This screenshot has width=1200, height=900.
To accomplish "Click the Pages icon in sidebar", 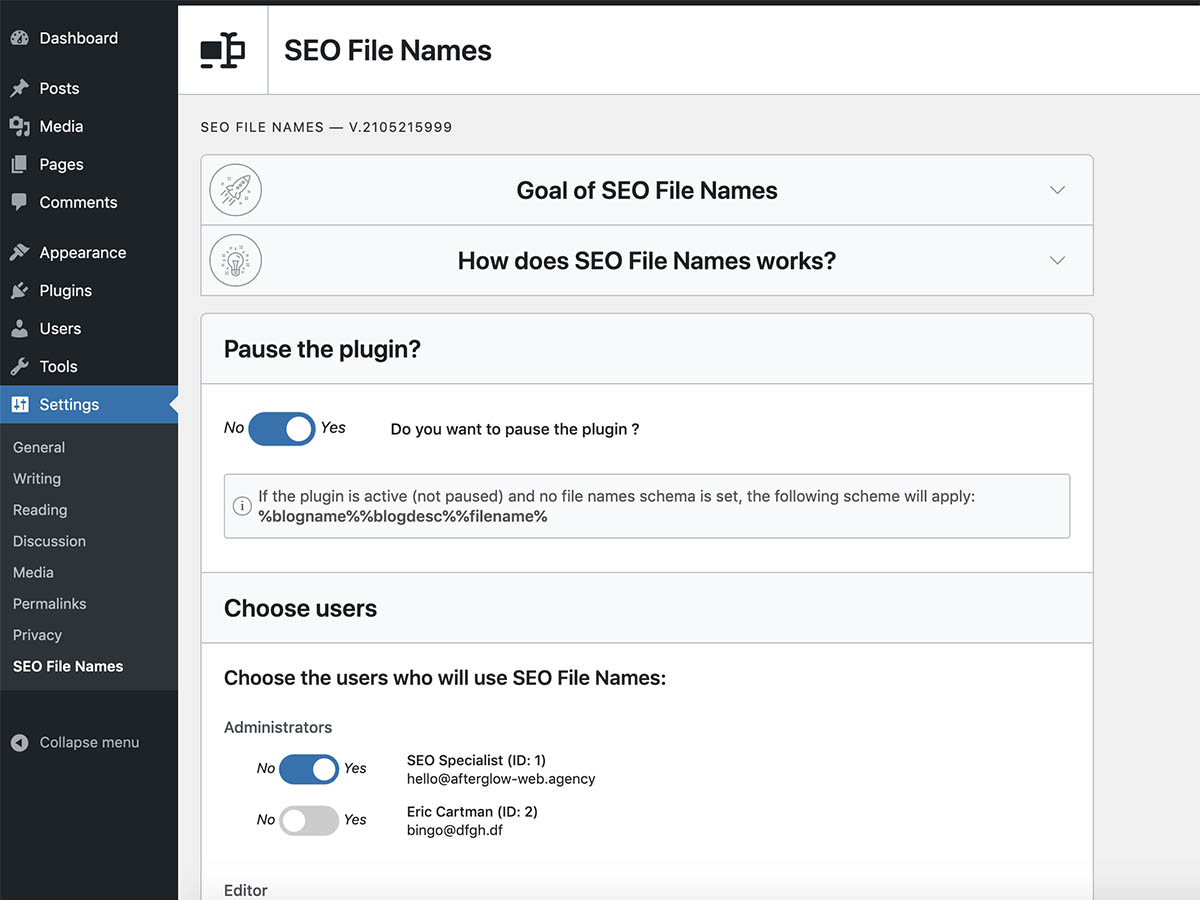I will pos(19,164).
